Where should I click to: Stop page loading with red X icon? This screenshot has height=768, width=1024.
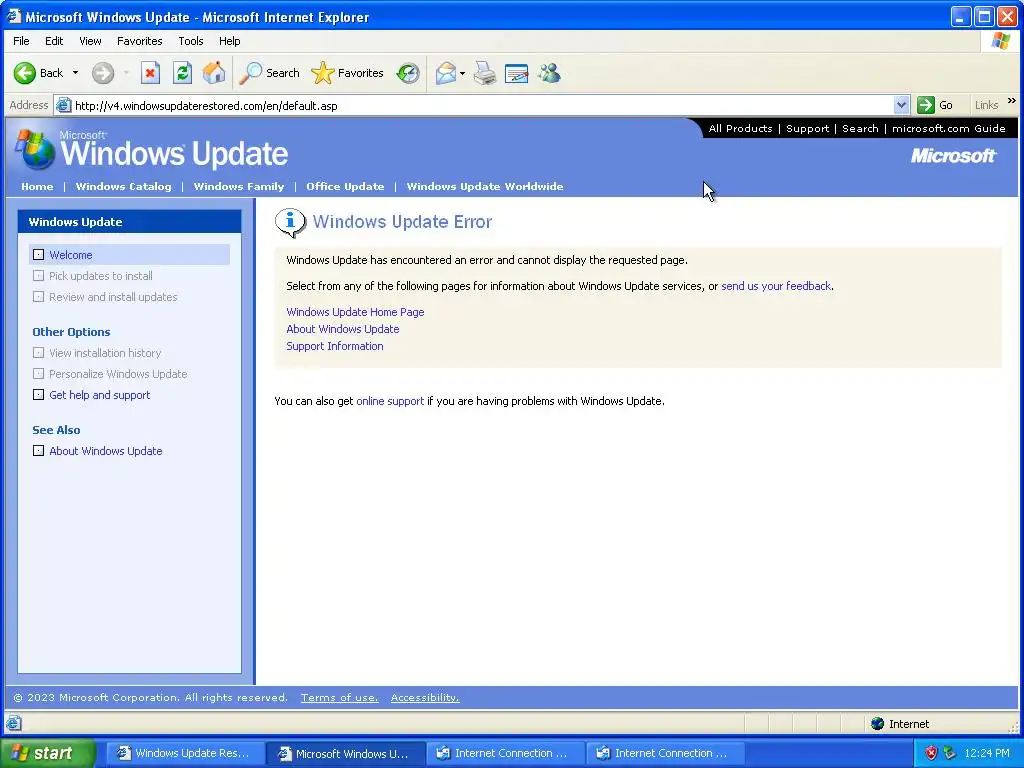150,73
